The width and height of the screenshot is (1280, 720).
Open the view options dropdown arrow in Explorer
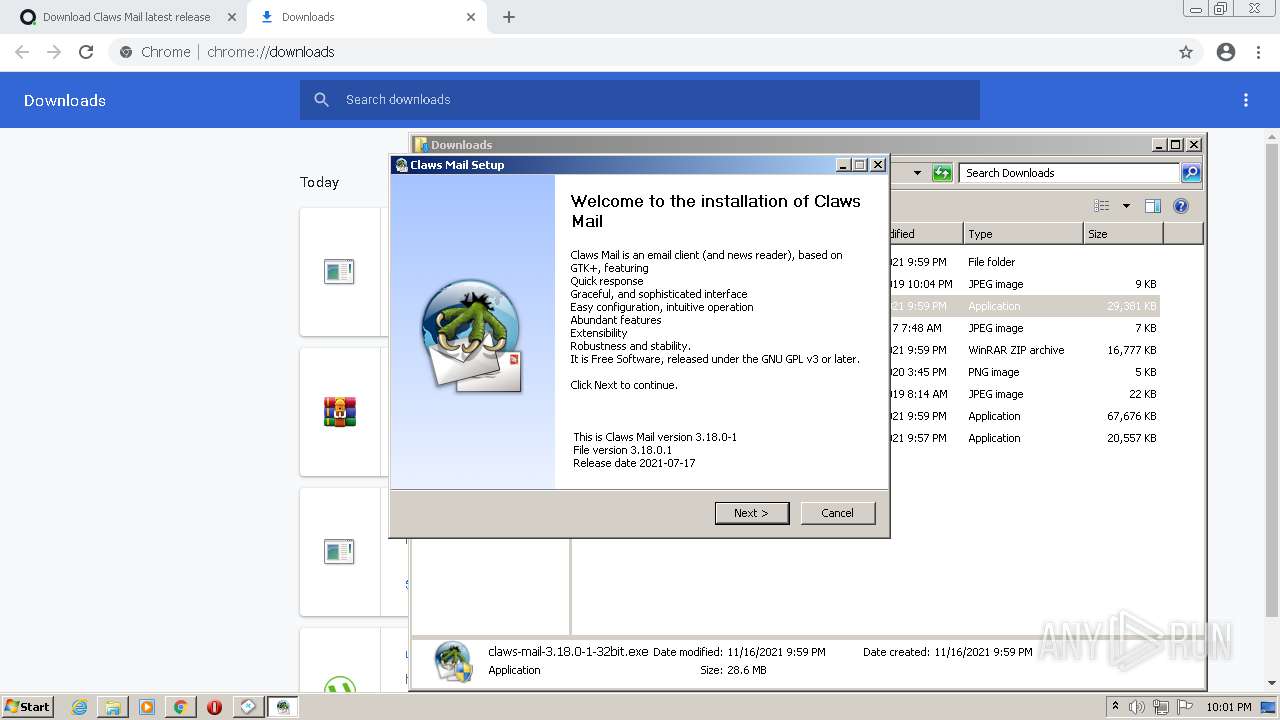1126,206
